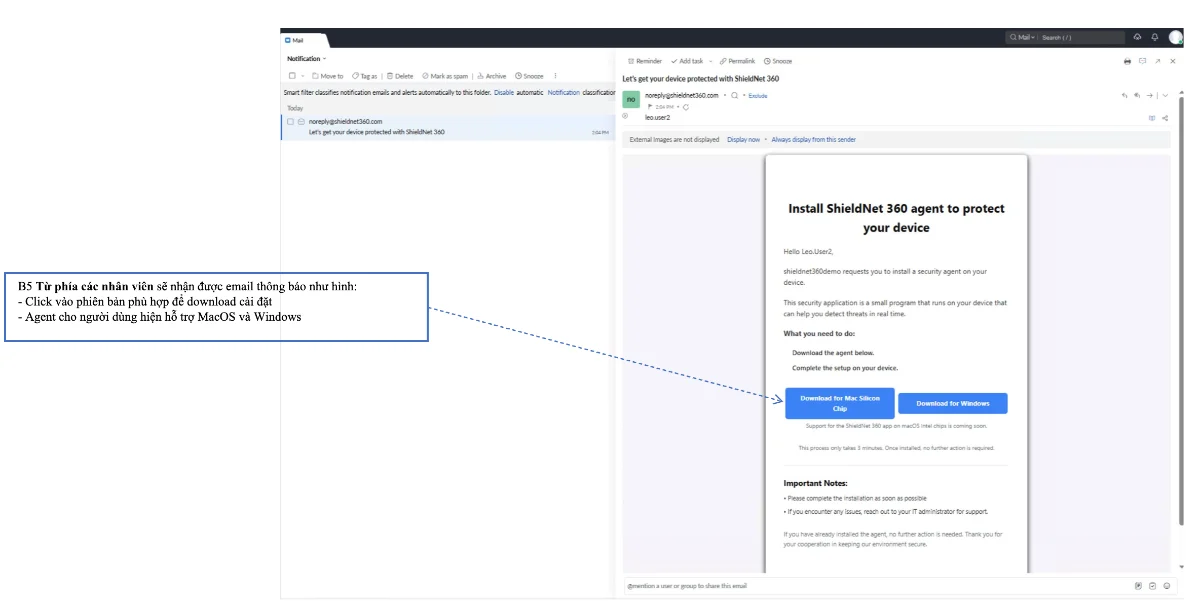
Task: Open the emoji picker in comment bar
Action: [x=1166, y=586]
